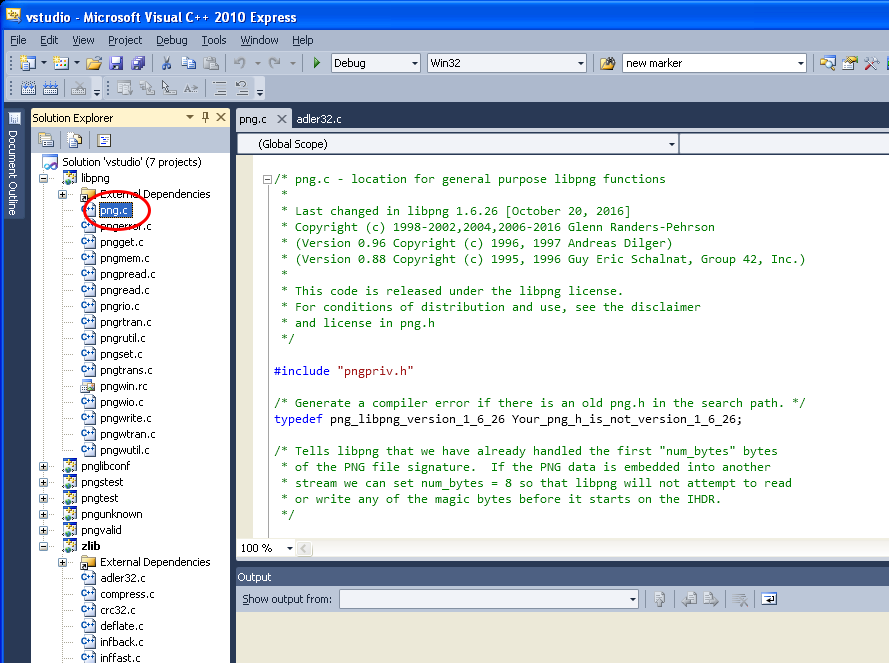Select crc32.c under zlib
Viewport: 889px width, 663px height.
point(118,610)
